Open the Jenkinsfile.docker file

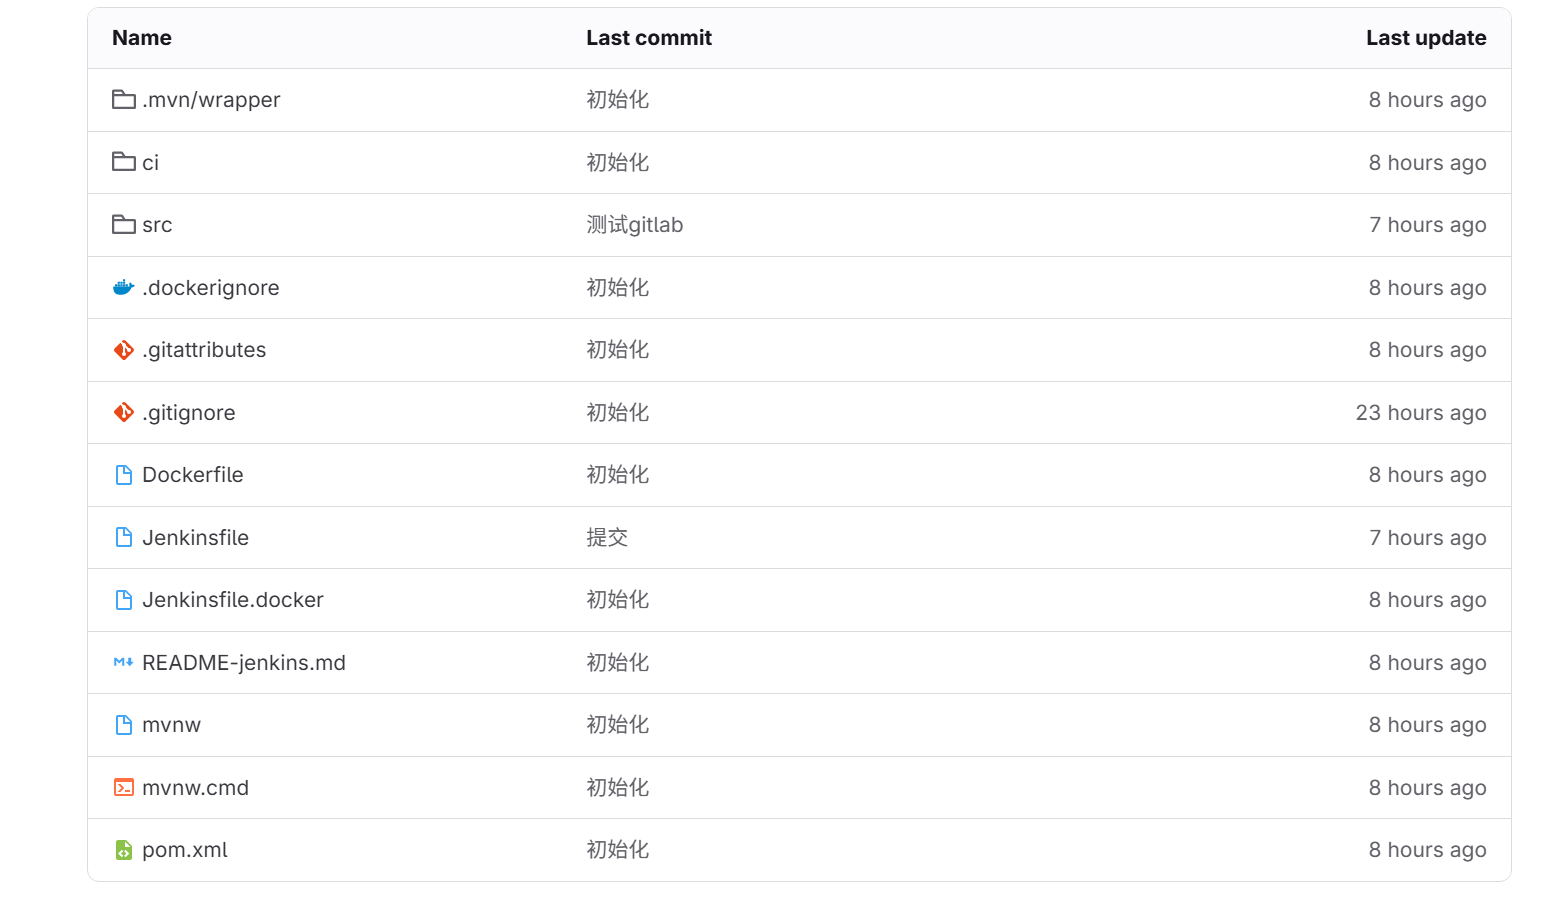[x=233, y=600]
